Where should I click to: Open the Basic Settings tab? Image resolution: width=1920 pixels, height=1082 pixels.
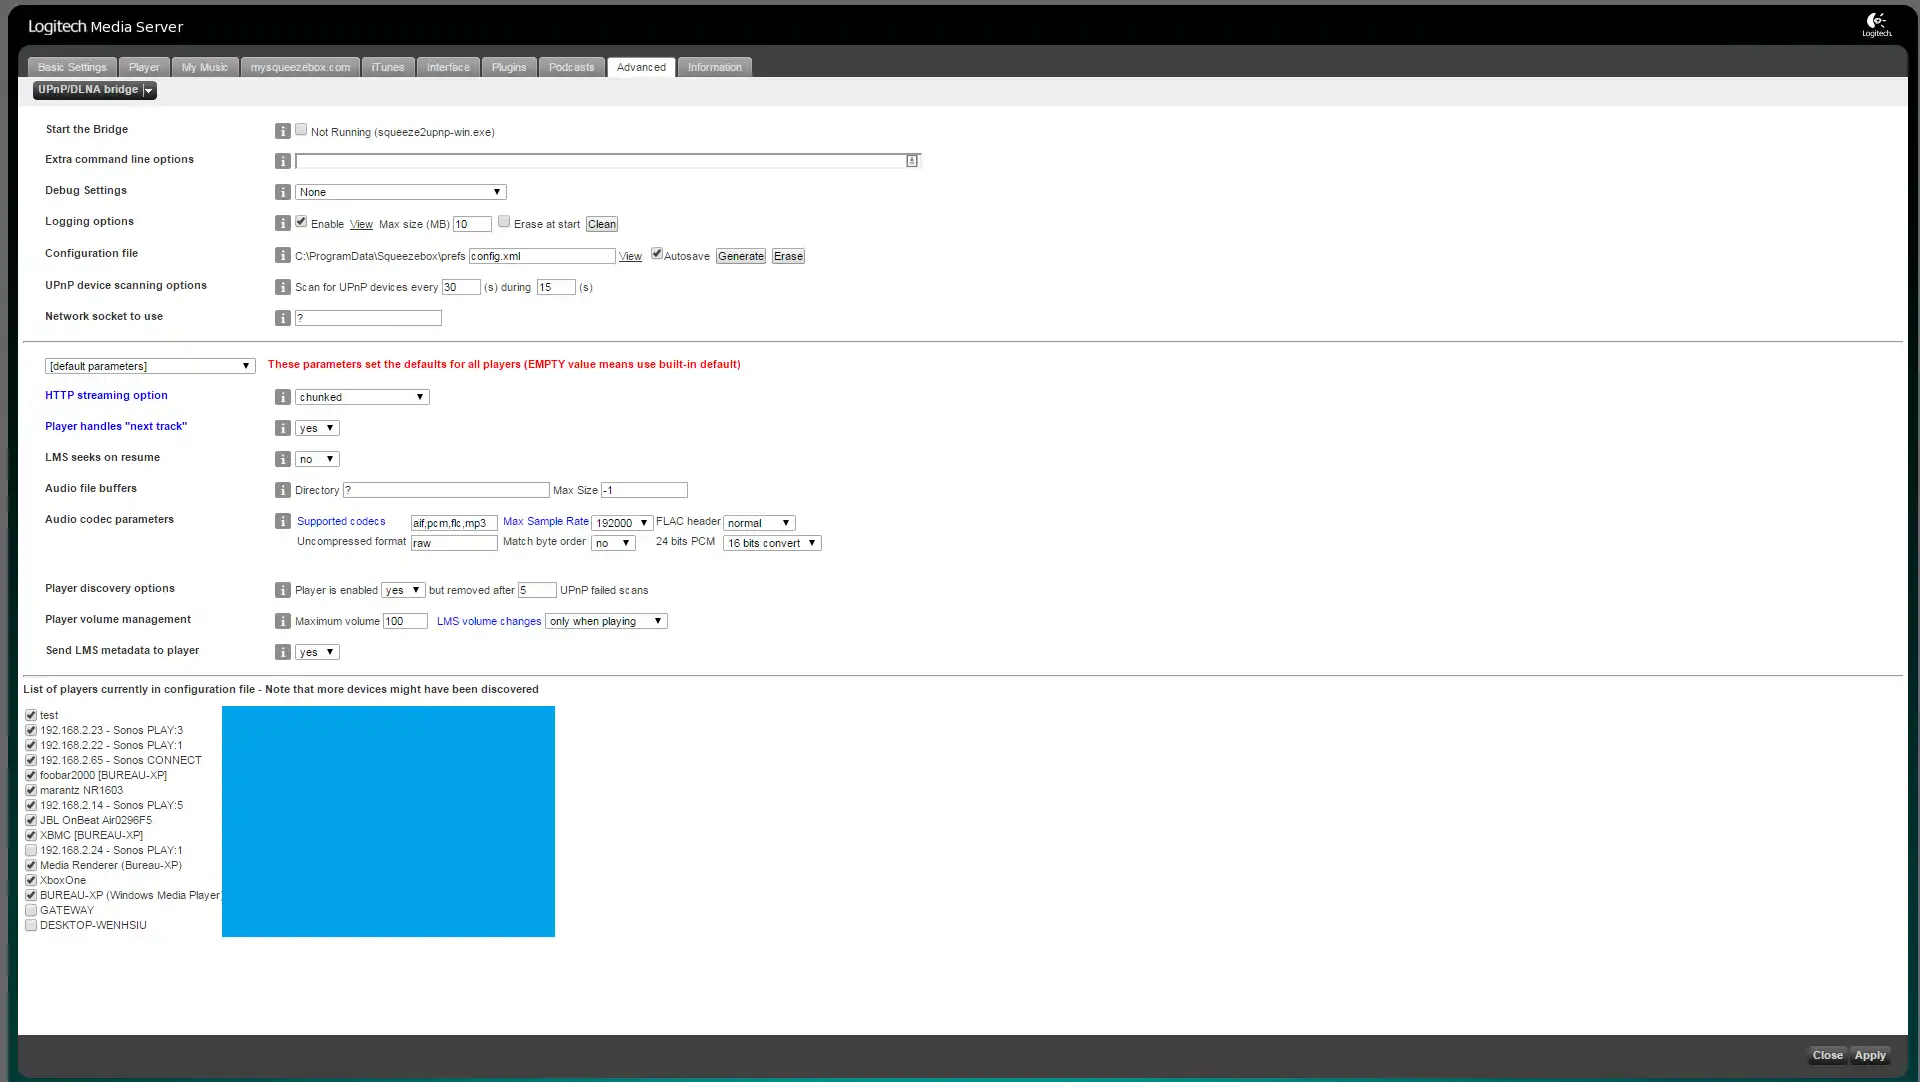72,67
